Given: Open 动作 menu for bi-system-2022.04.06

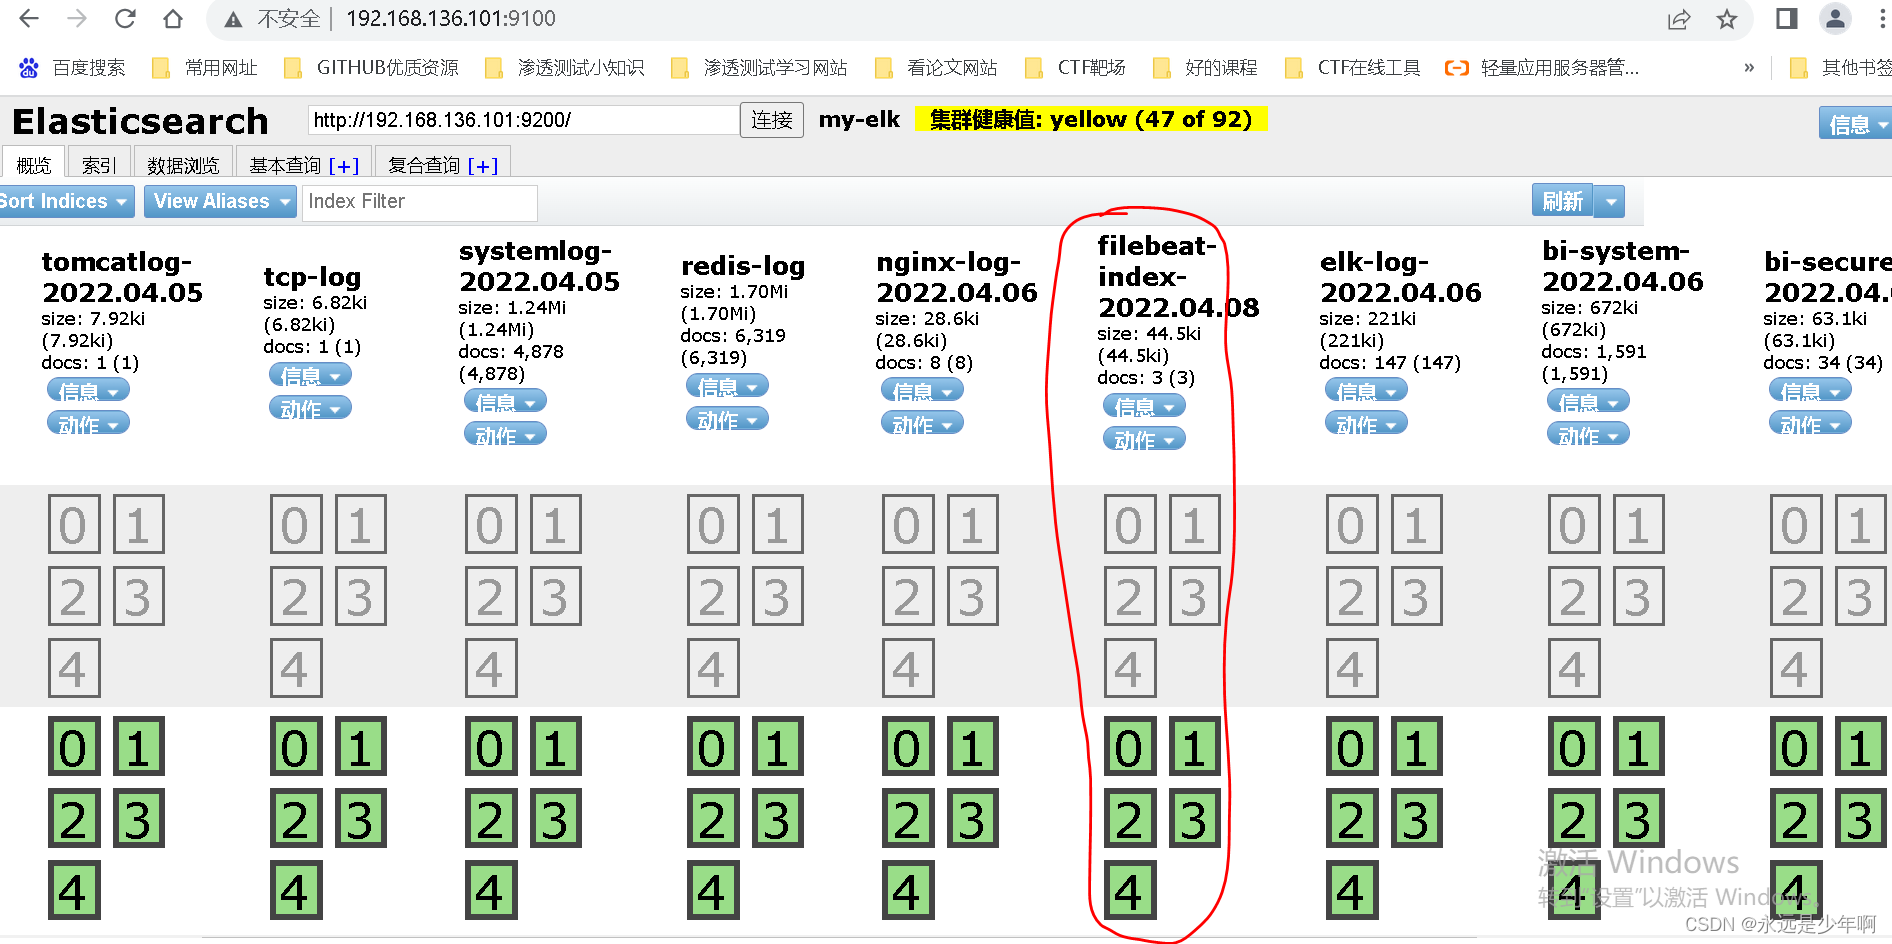Looking at the screenshot, I should click(x=1589, y=435).
